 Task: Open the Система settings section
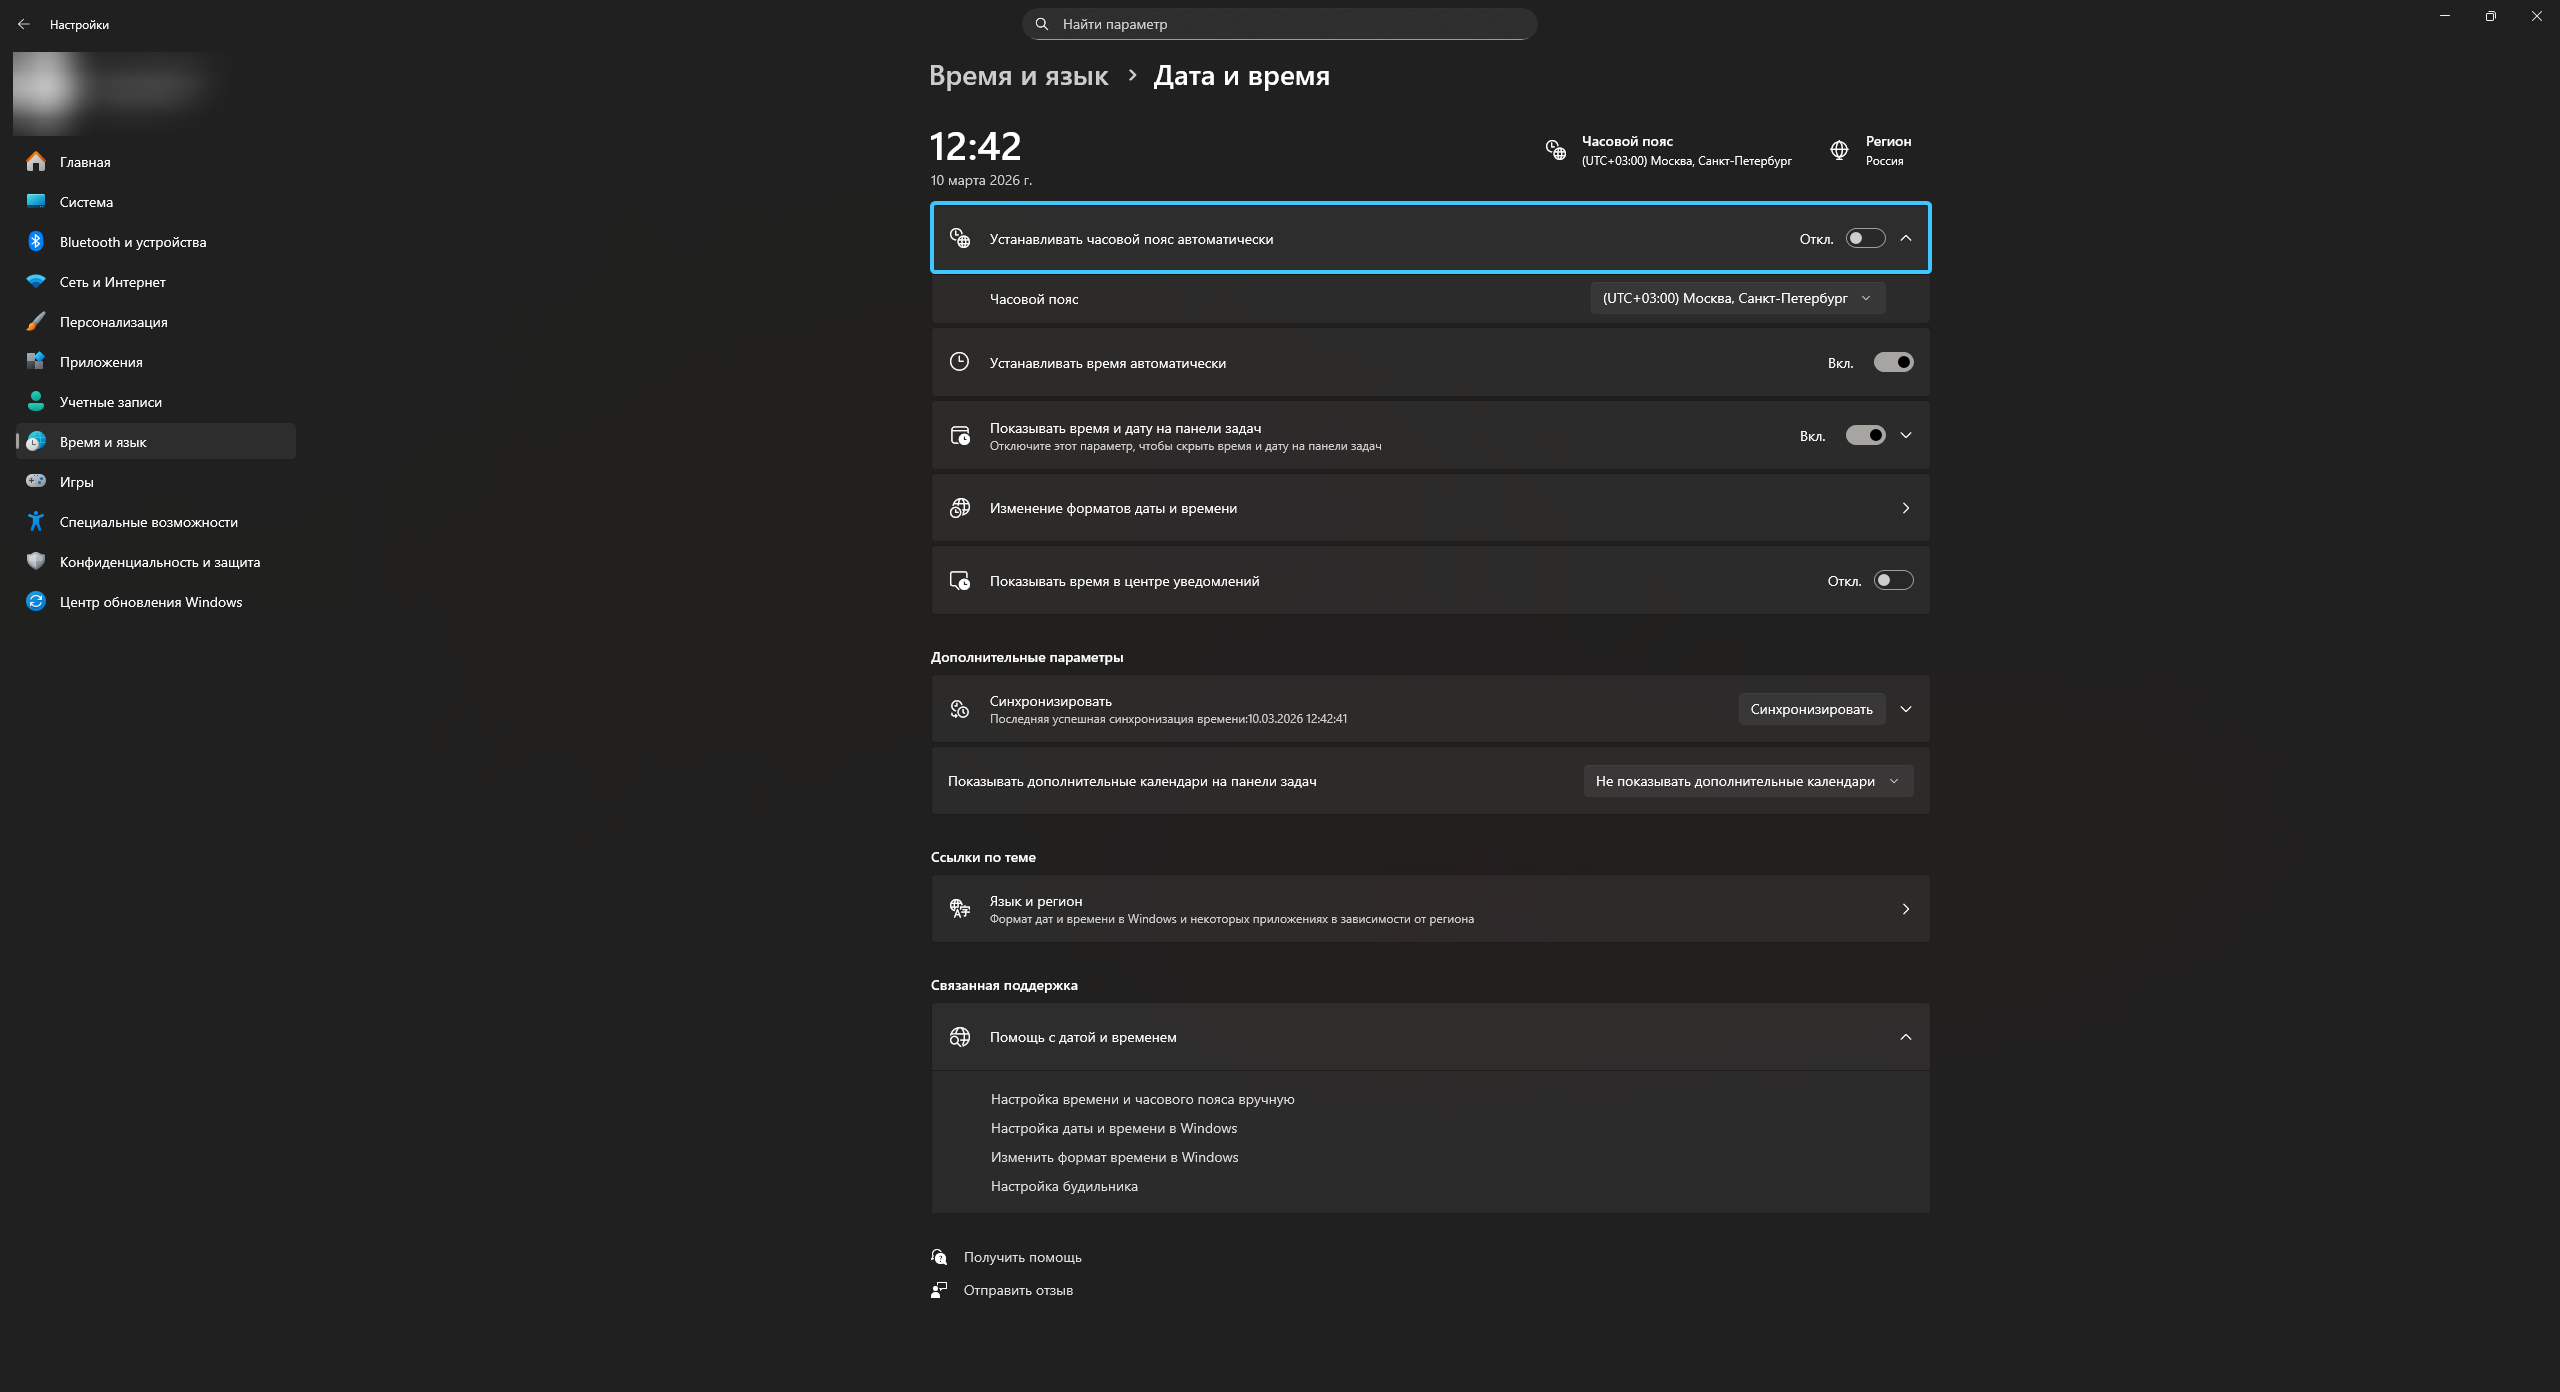[86, 202]
